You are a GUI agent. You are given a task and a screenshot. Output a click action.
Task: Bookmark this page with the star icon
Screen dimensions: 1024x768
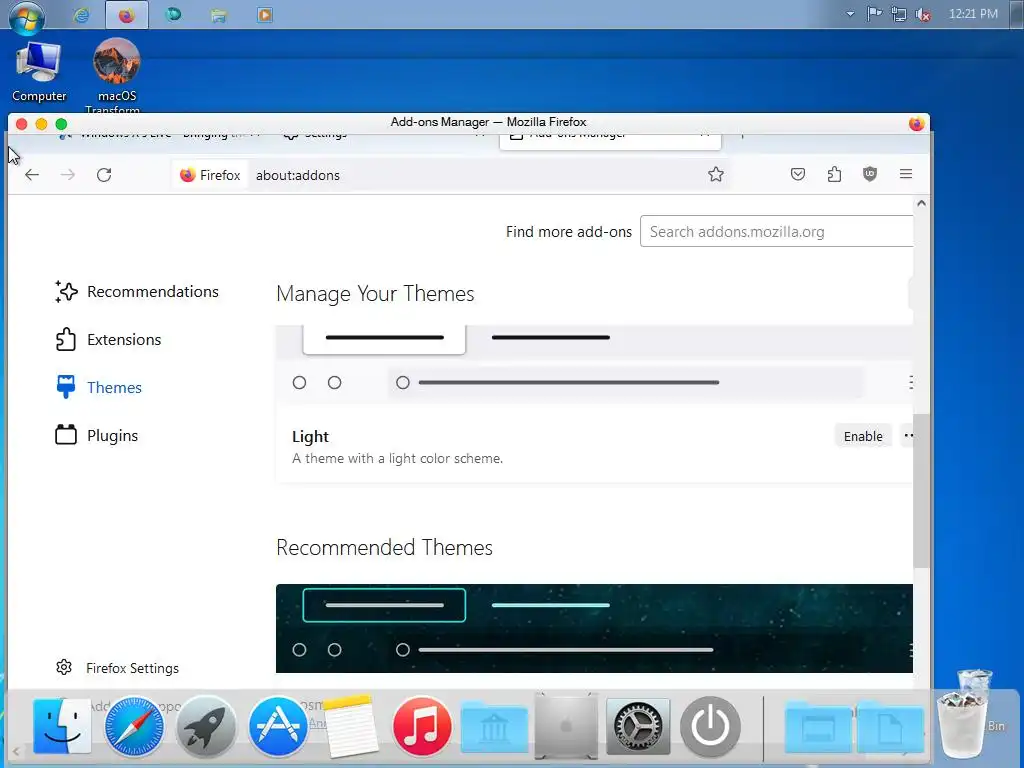pos(716,174)
